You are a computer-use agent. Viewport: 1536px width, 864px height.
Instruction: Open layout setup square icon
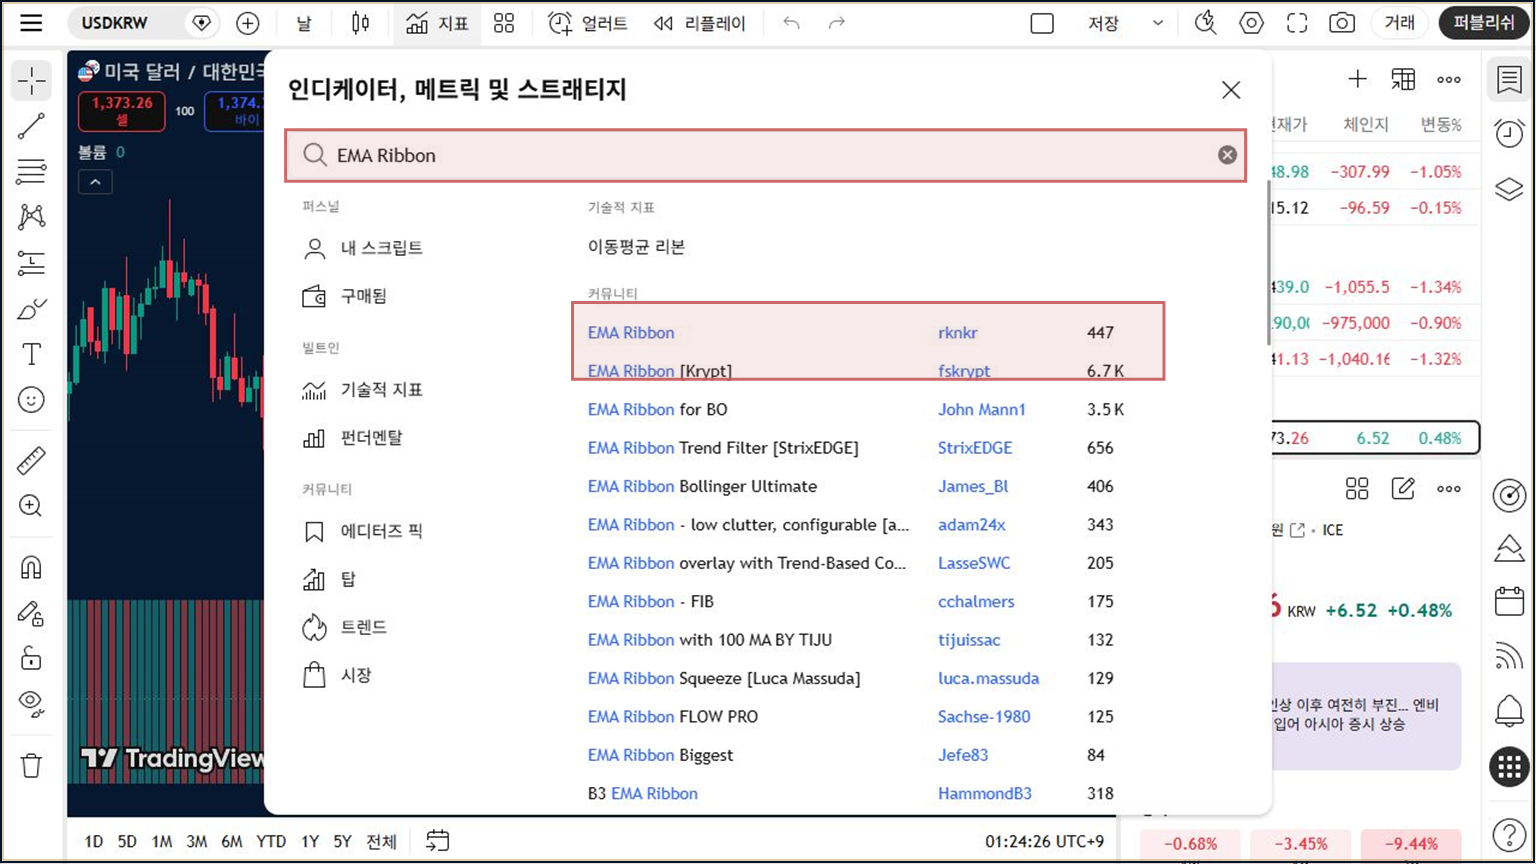(x=1042, y=23)
